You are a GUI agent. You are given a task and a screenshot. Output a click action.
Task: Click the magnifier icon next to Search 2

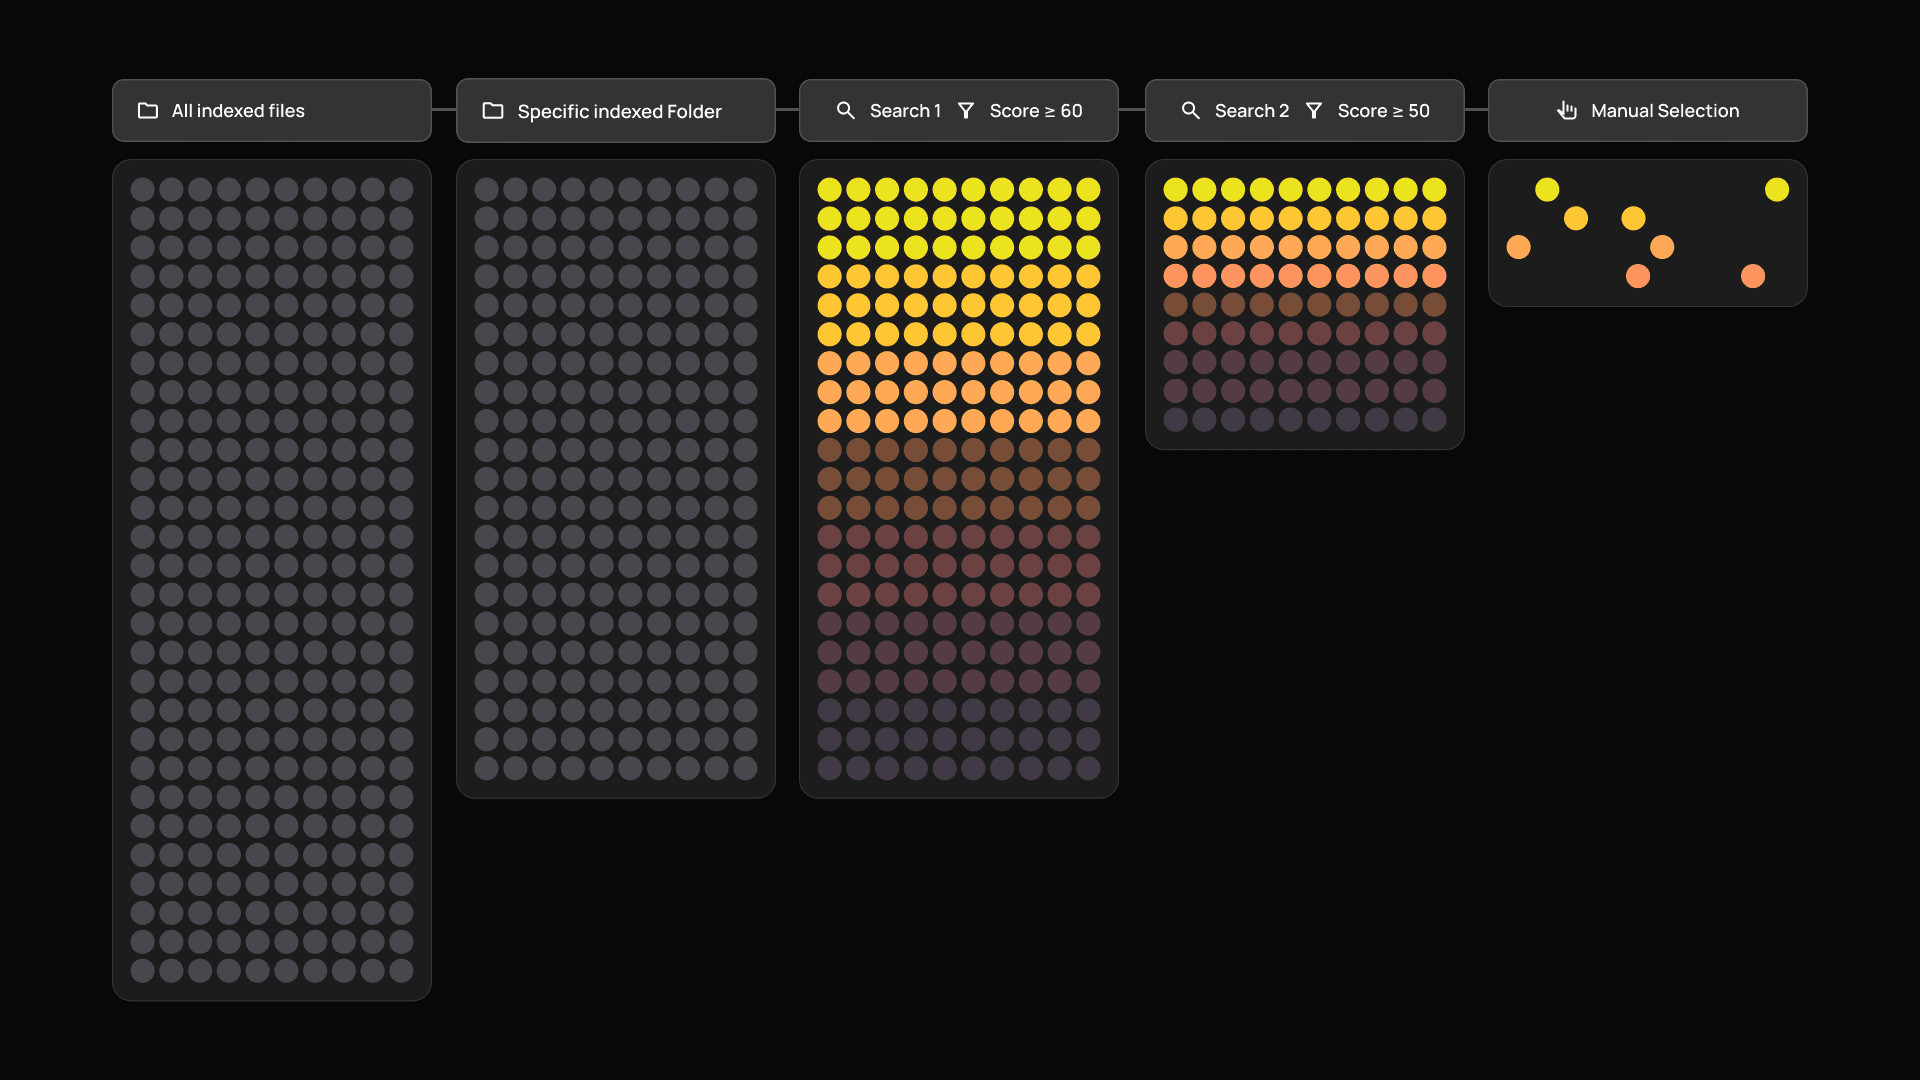coord(1190,111)
